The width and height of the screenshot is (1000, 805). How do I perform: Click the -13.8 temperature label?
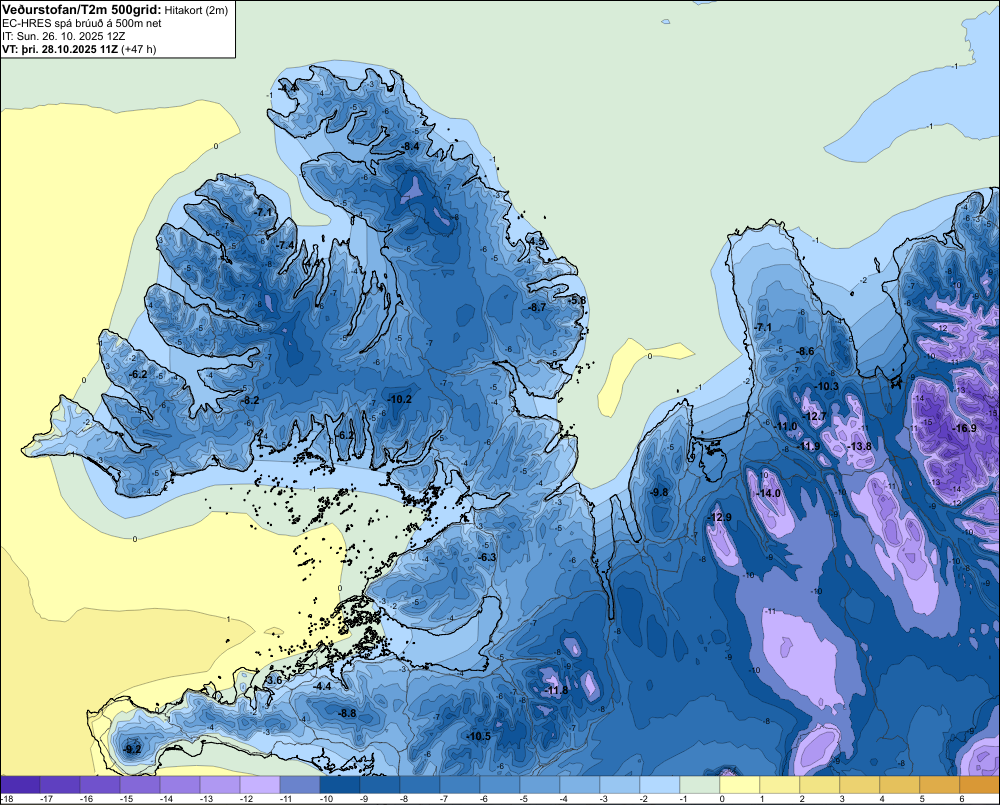point(860,446)
